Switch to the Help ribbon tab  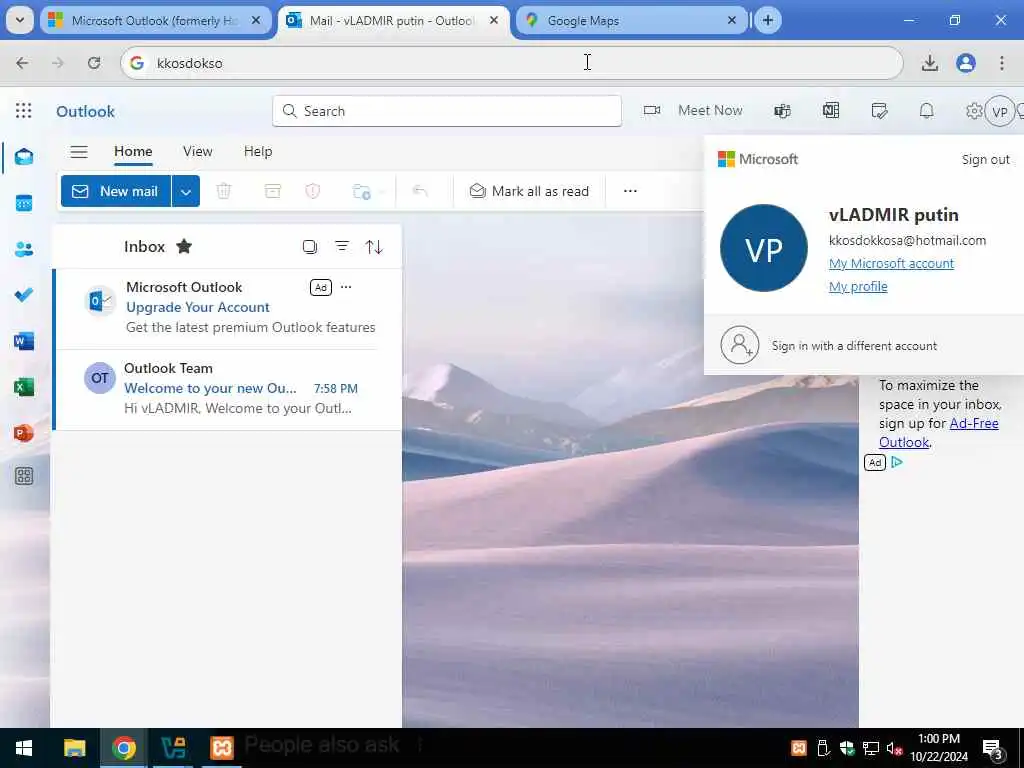click(258, 152)
